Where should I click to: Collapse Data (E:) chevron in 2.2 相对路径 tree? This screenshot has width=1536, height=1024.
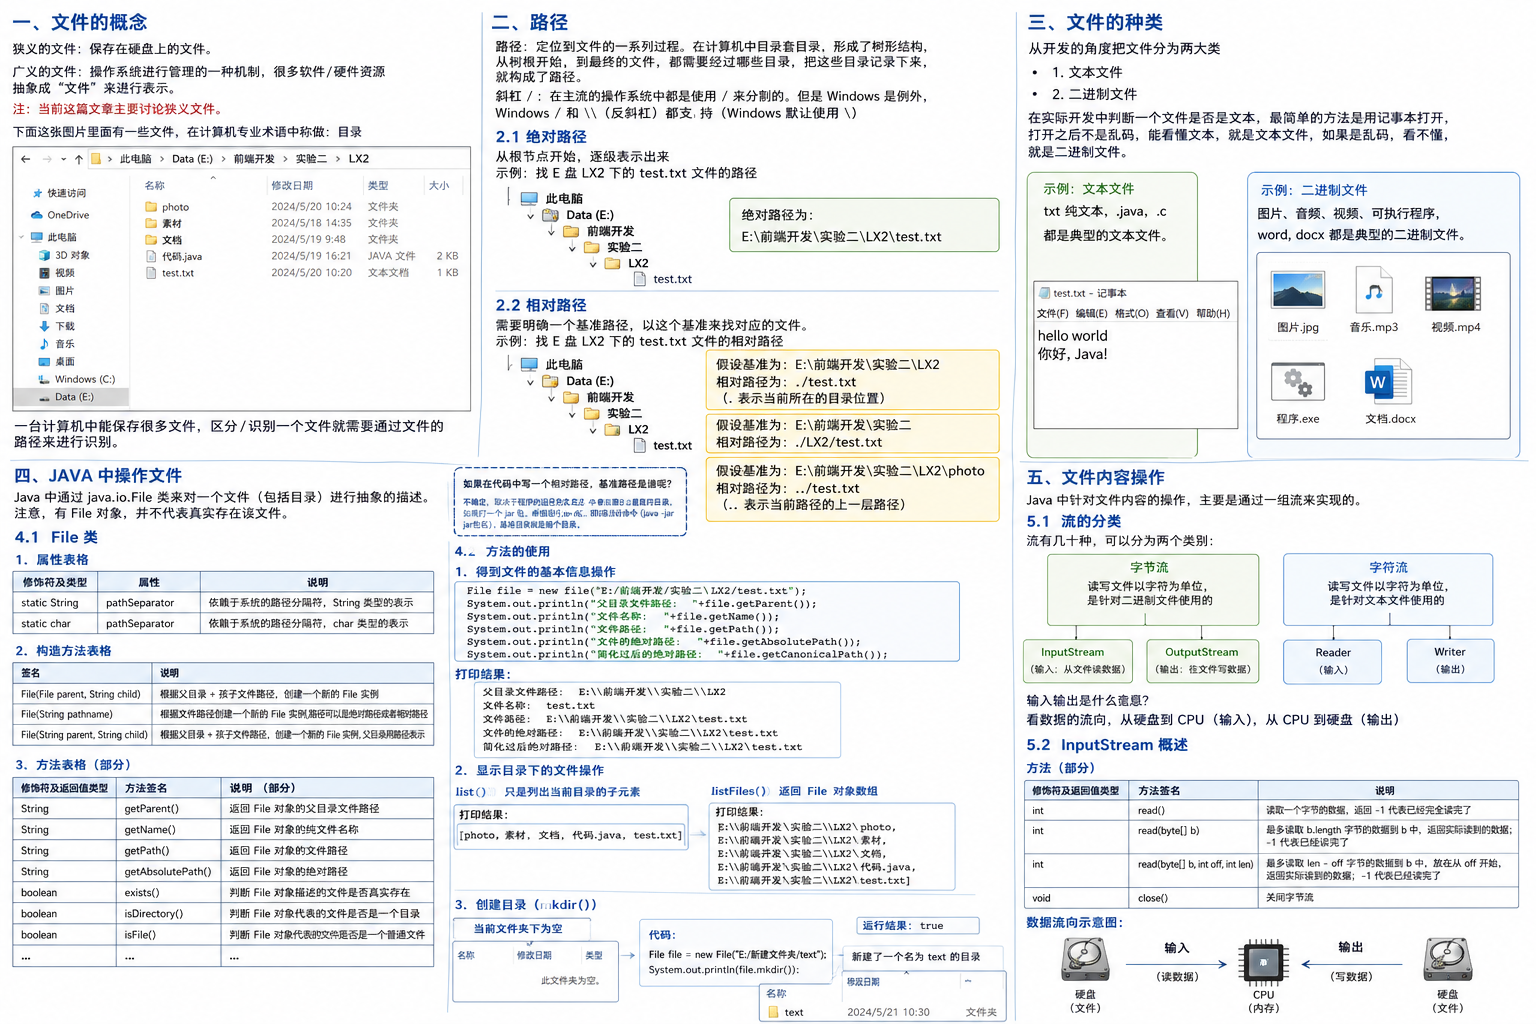[x=531, y=381]
